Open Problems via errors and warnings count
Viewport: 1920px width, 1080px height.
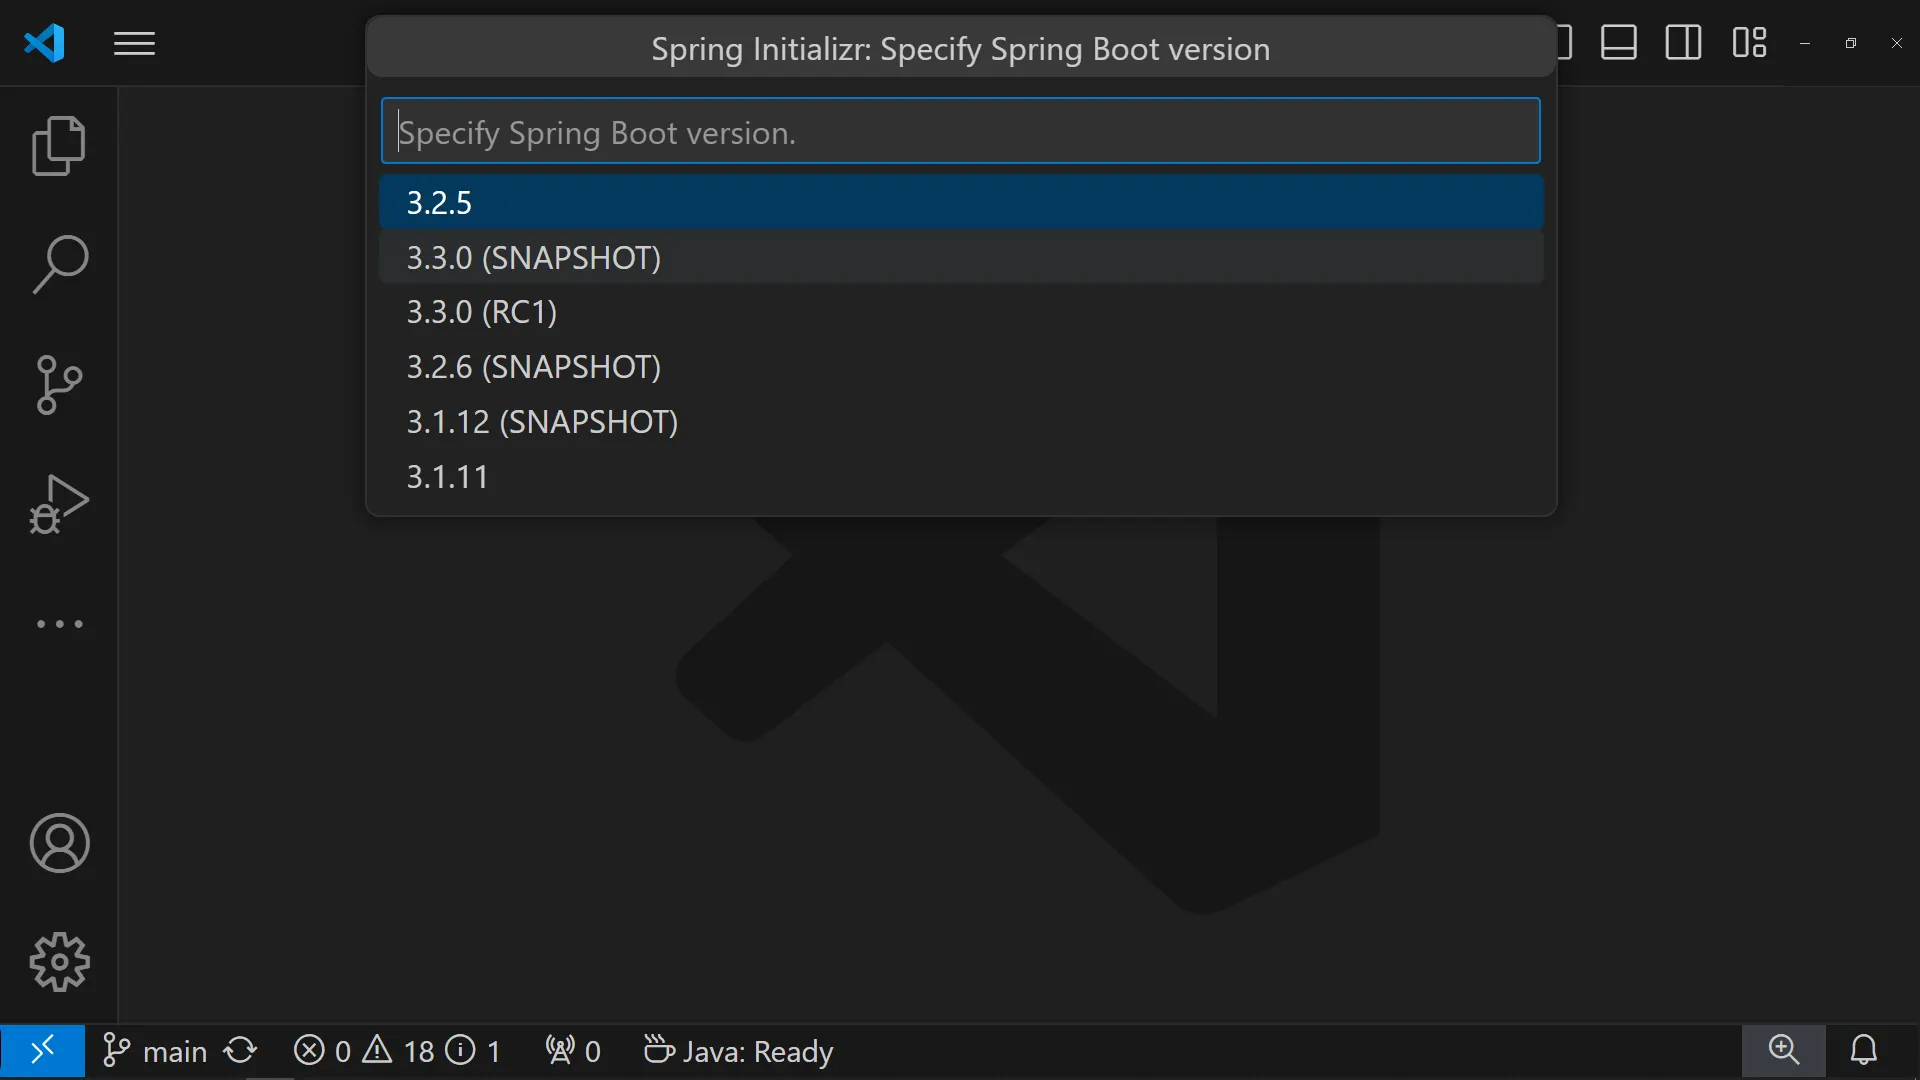pyautogui.click(x=397, y=1051)
